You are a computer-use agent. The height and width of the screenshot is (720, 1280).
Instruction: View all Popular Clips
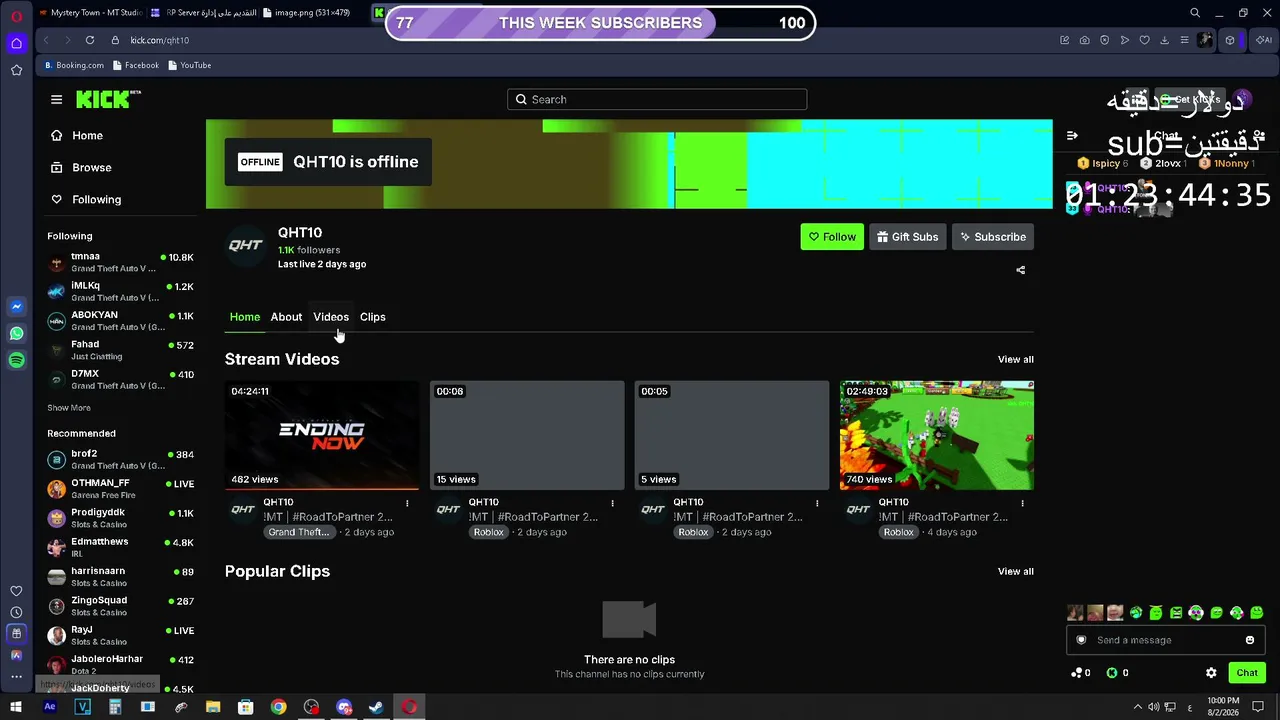point(1015,571)
